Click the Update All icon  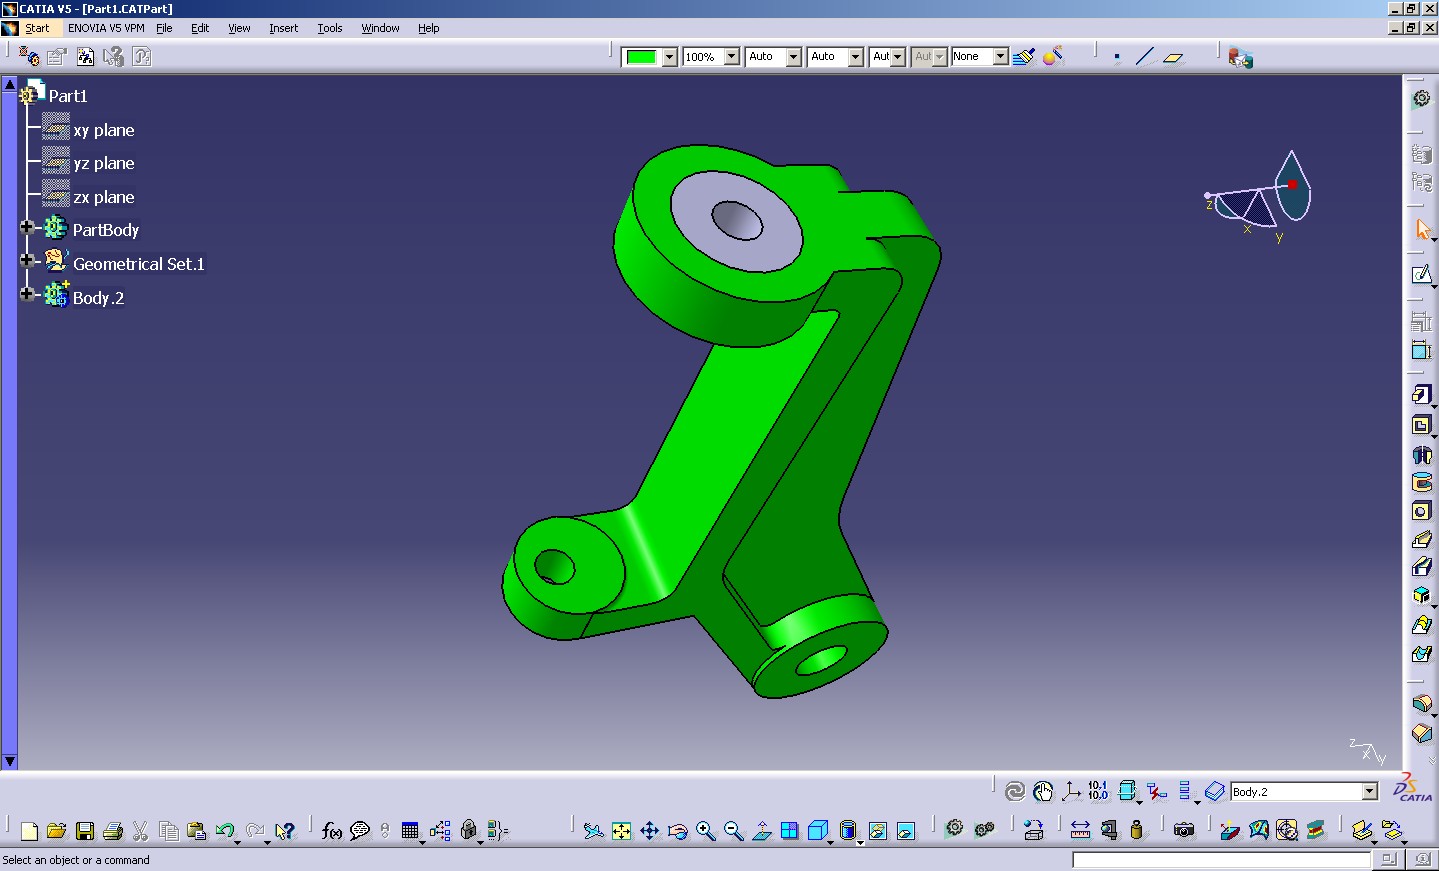click(x=1015, y=792)
